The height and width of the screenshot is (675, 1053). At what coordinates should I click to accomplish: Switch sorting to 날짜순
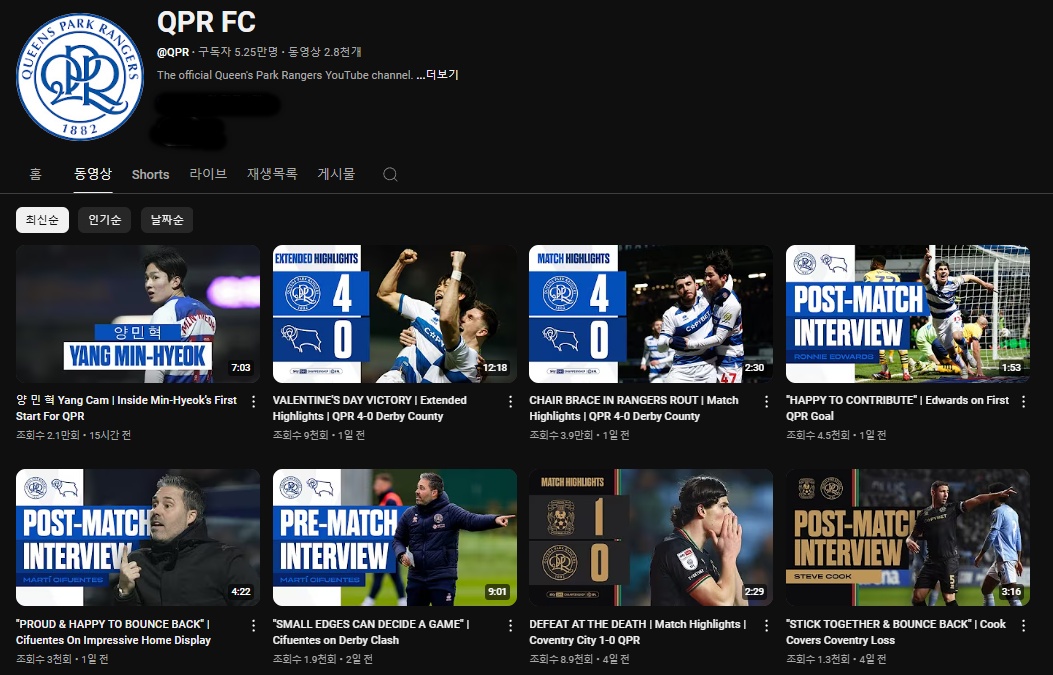tap(166, 219)
